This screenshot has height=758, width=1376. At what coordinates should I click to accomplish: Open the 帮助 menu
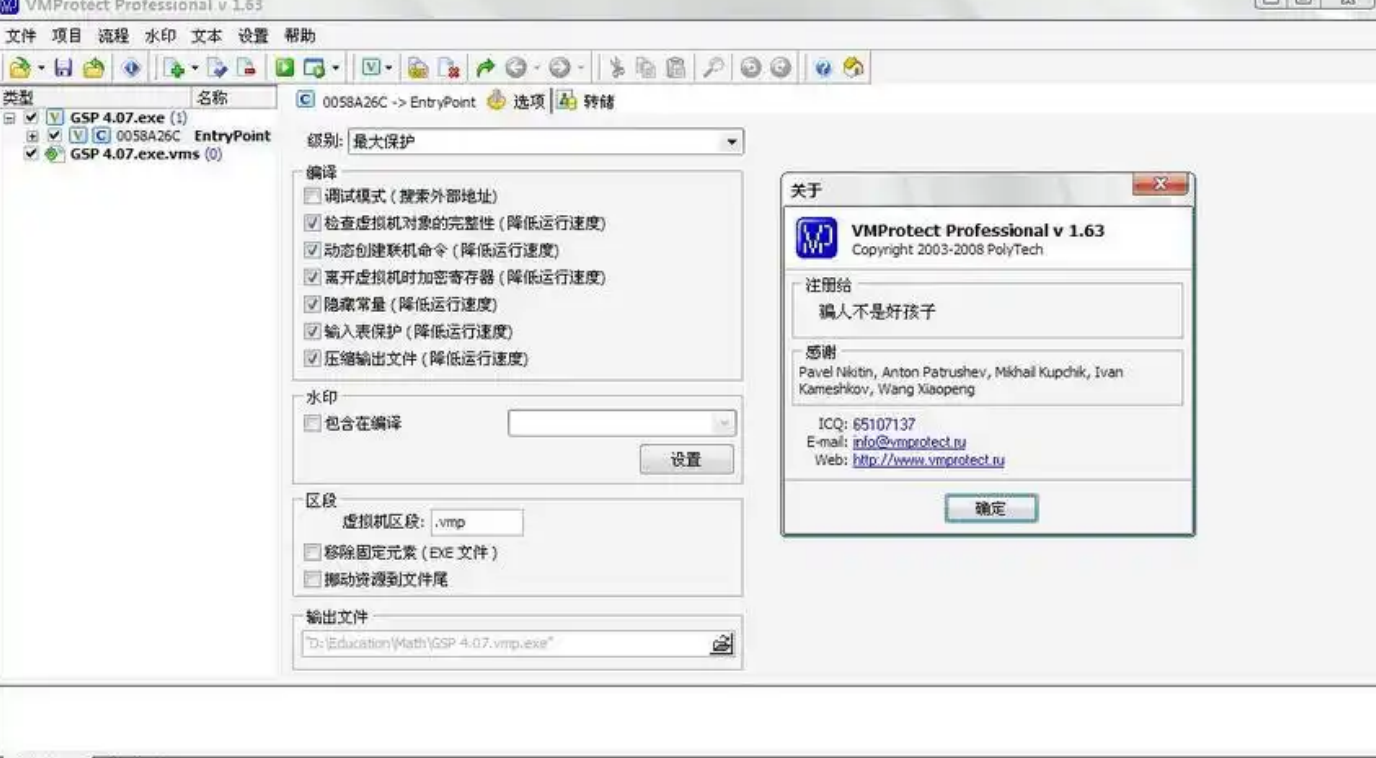299,36
